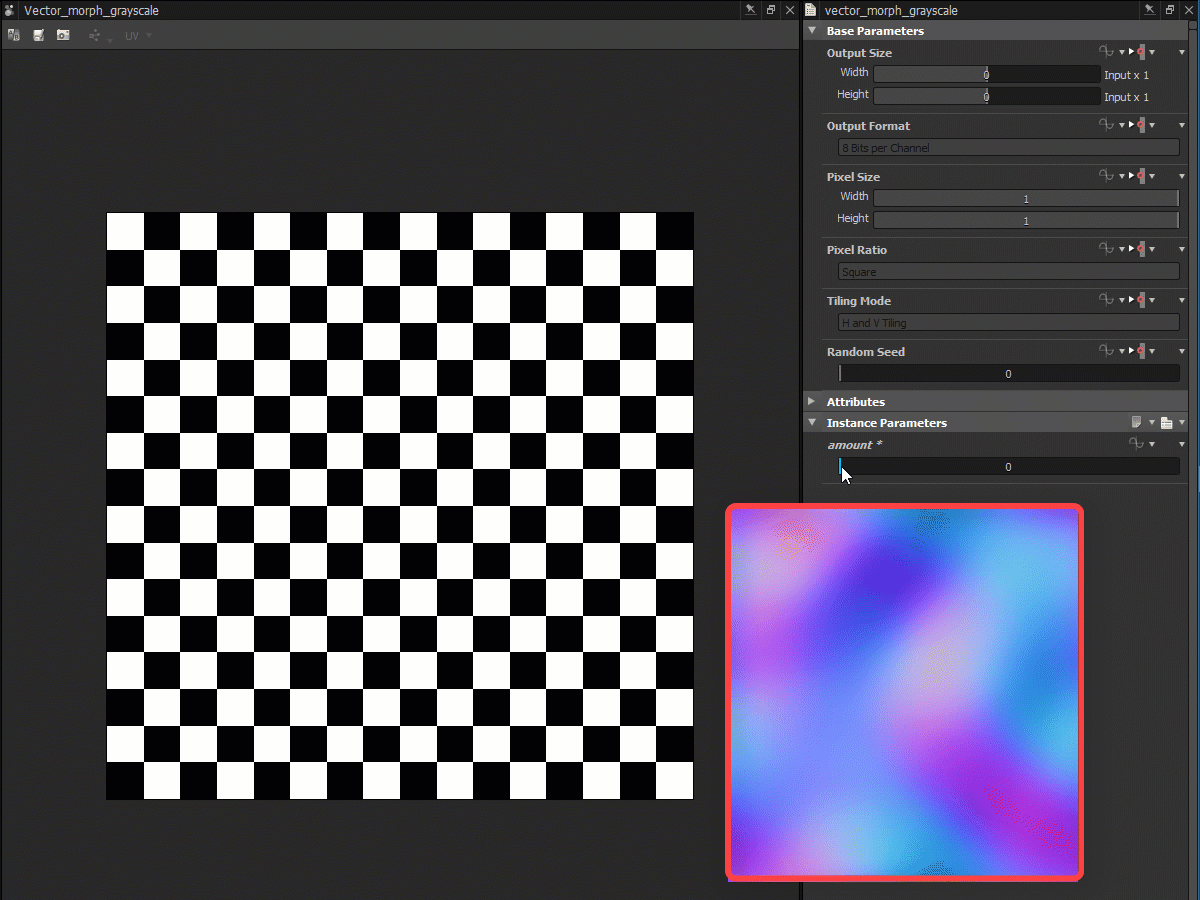Click the node share icon in 2D view toolbar
Image resolution: width=1200 pixels, height=900 pixels.
pyautogui.click(x=95, y=35)
